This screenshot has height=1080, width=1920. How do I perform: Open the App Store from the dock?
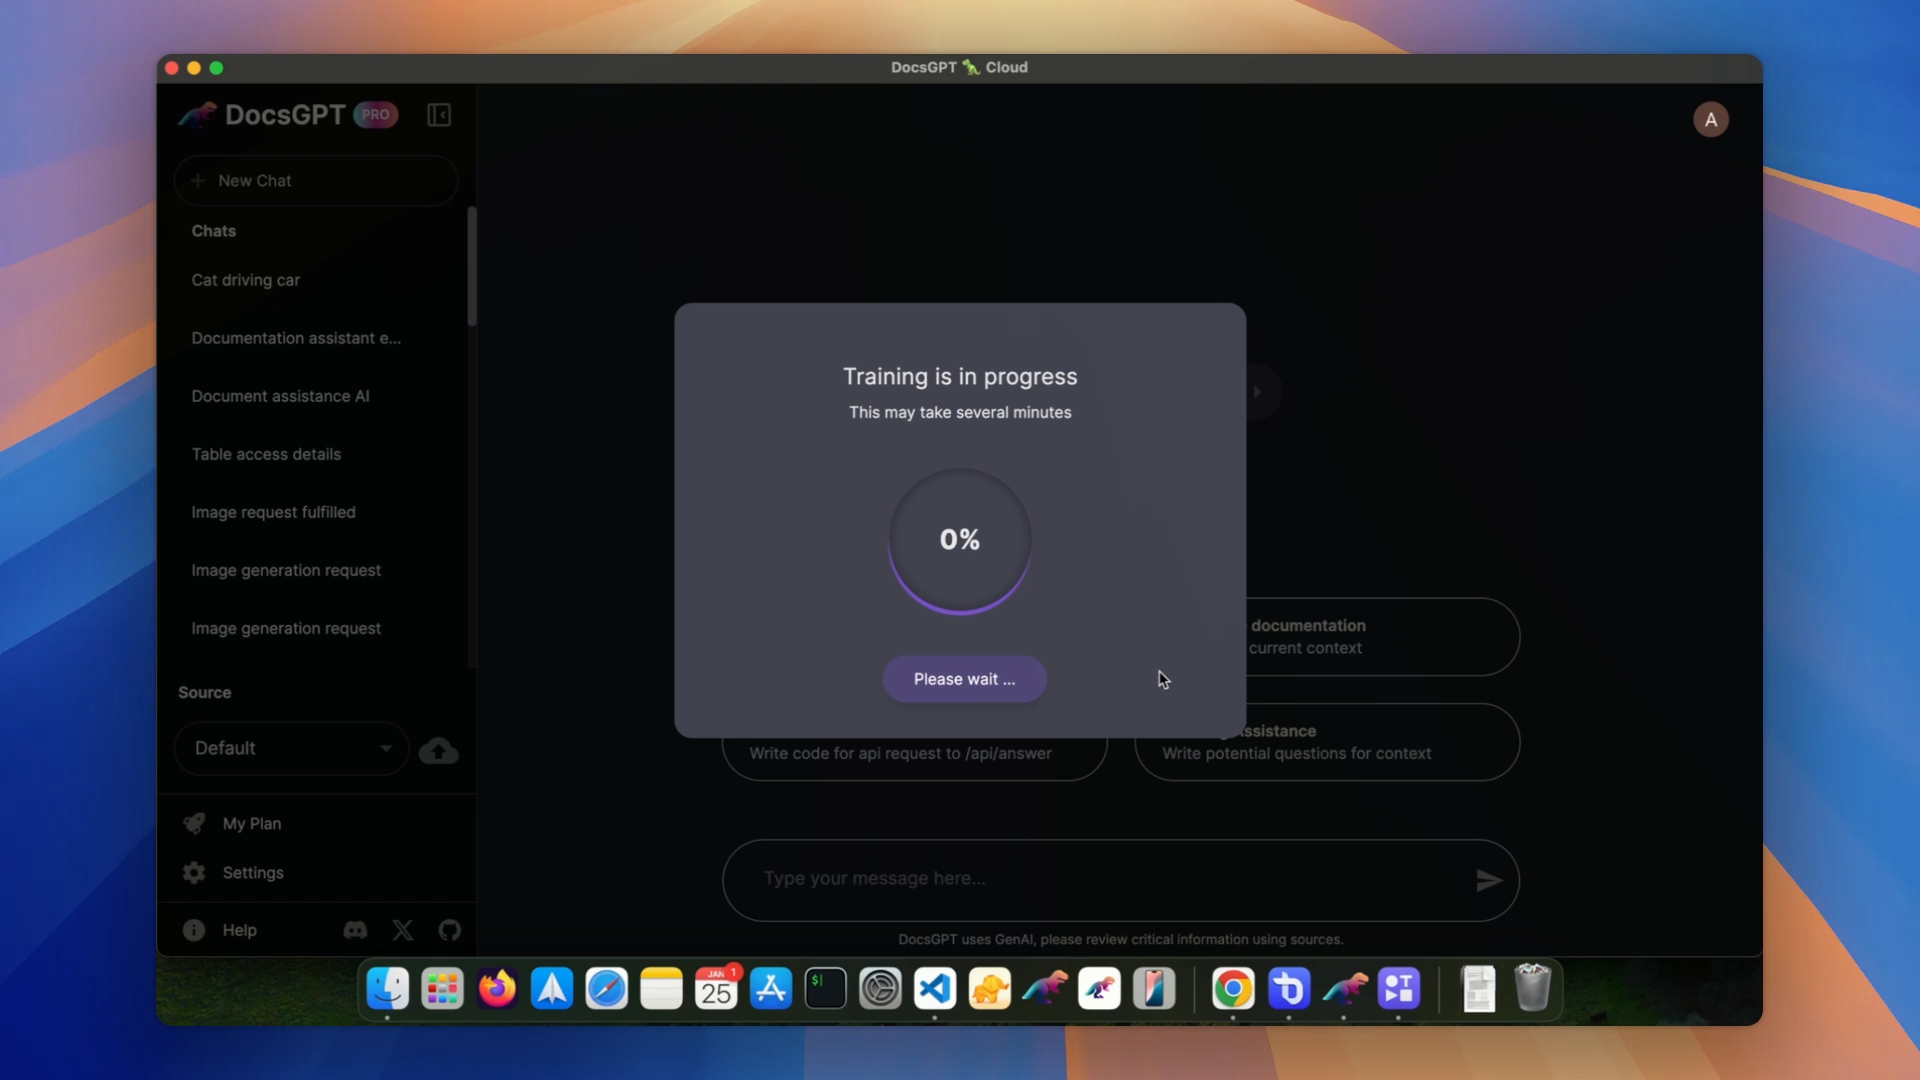(771, 989)
